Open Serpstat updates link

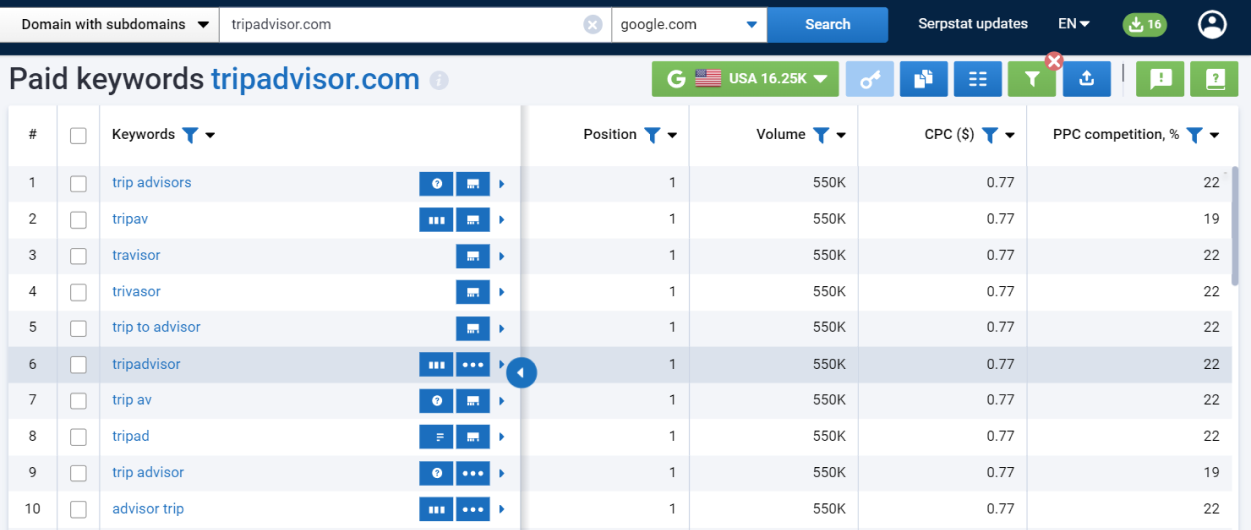(973, 24)
